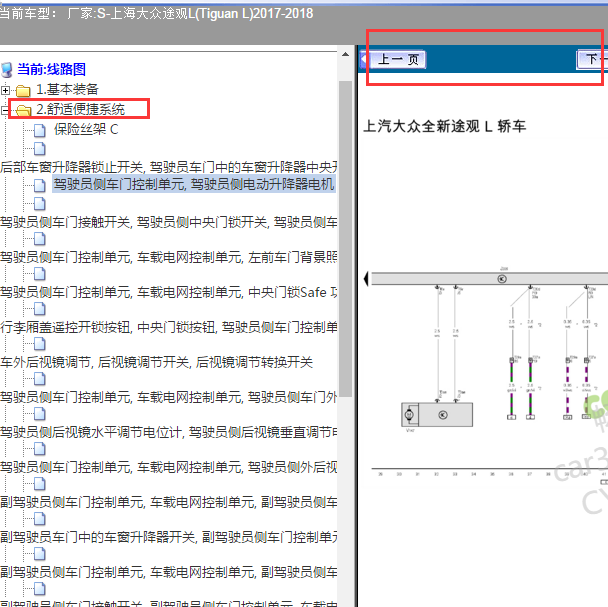This screenshot has width=608, height=607.
Task: Select the 1.基本装备 folder
Action: [x=67, y=90]
